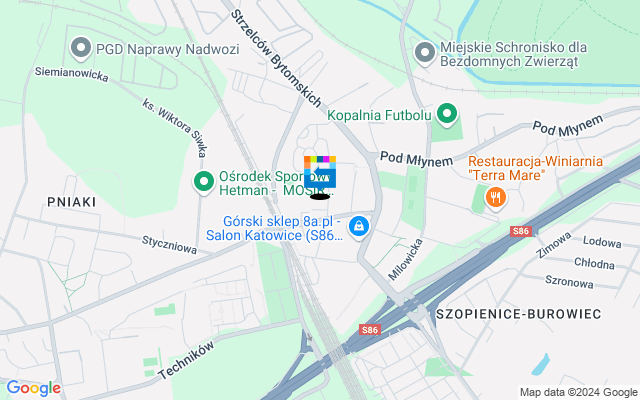
Task: Click the Milowicka street label
Action: [405, 260]
